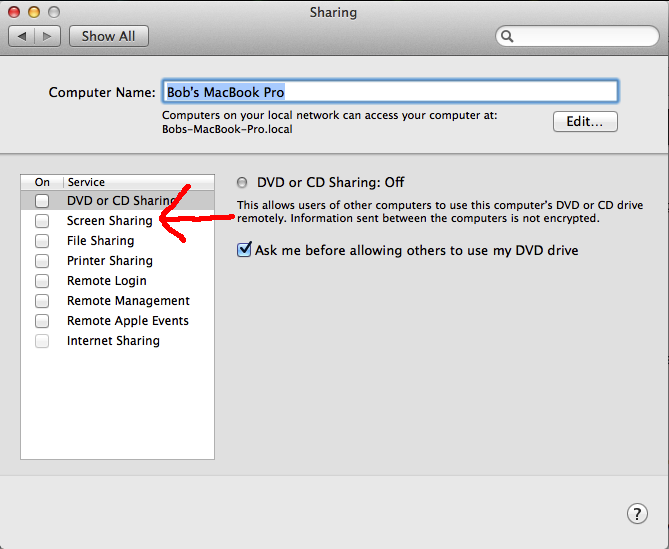Focus the search field in the toolbar
This screenshot has height=549, width=669.
point(577,36)
